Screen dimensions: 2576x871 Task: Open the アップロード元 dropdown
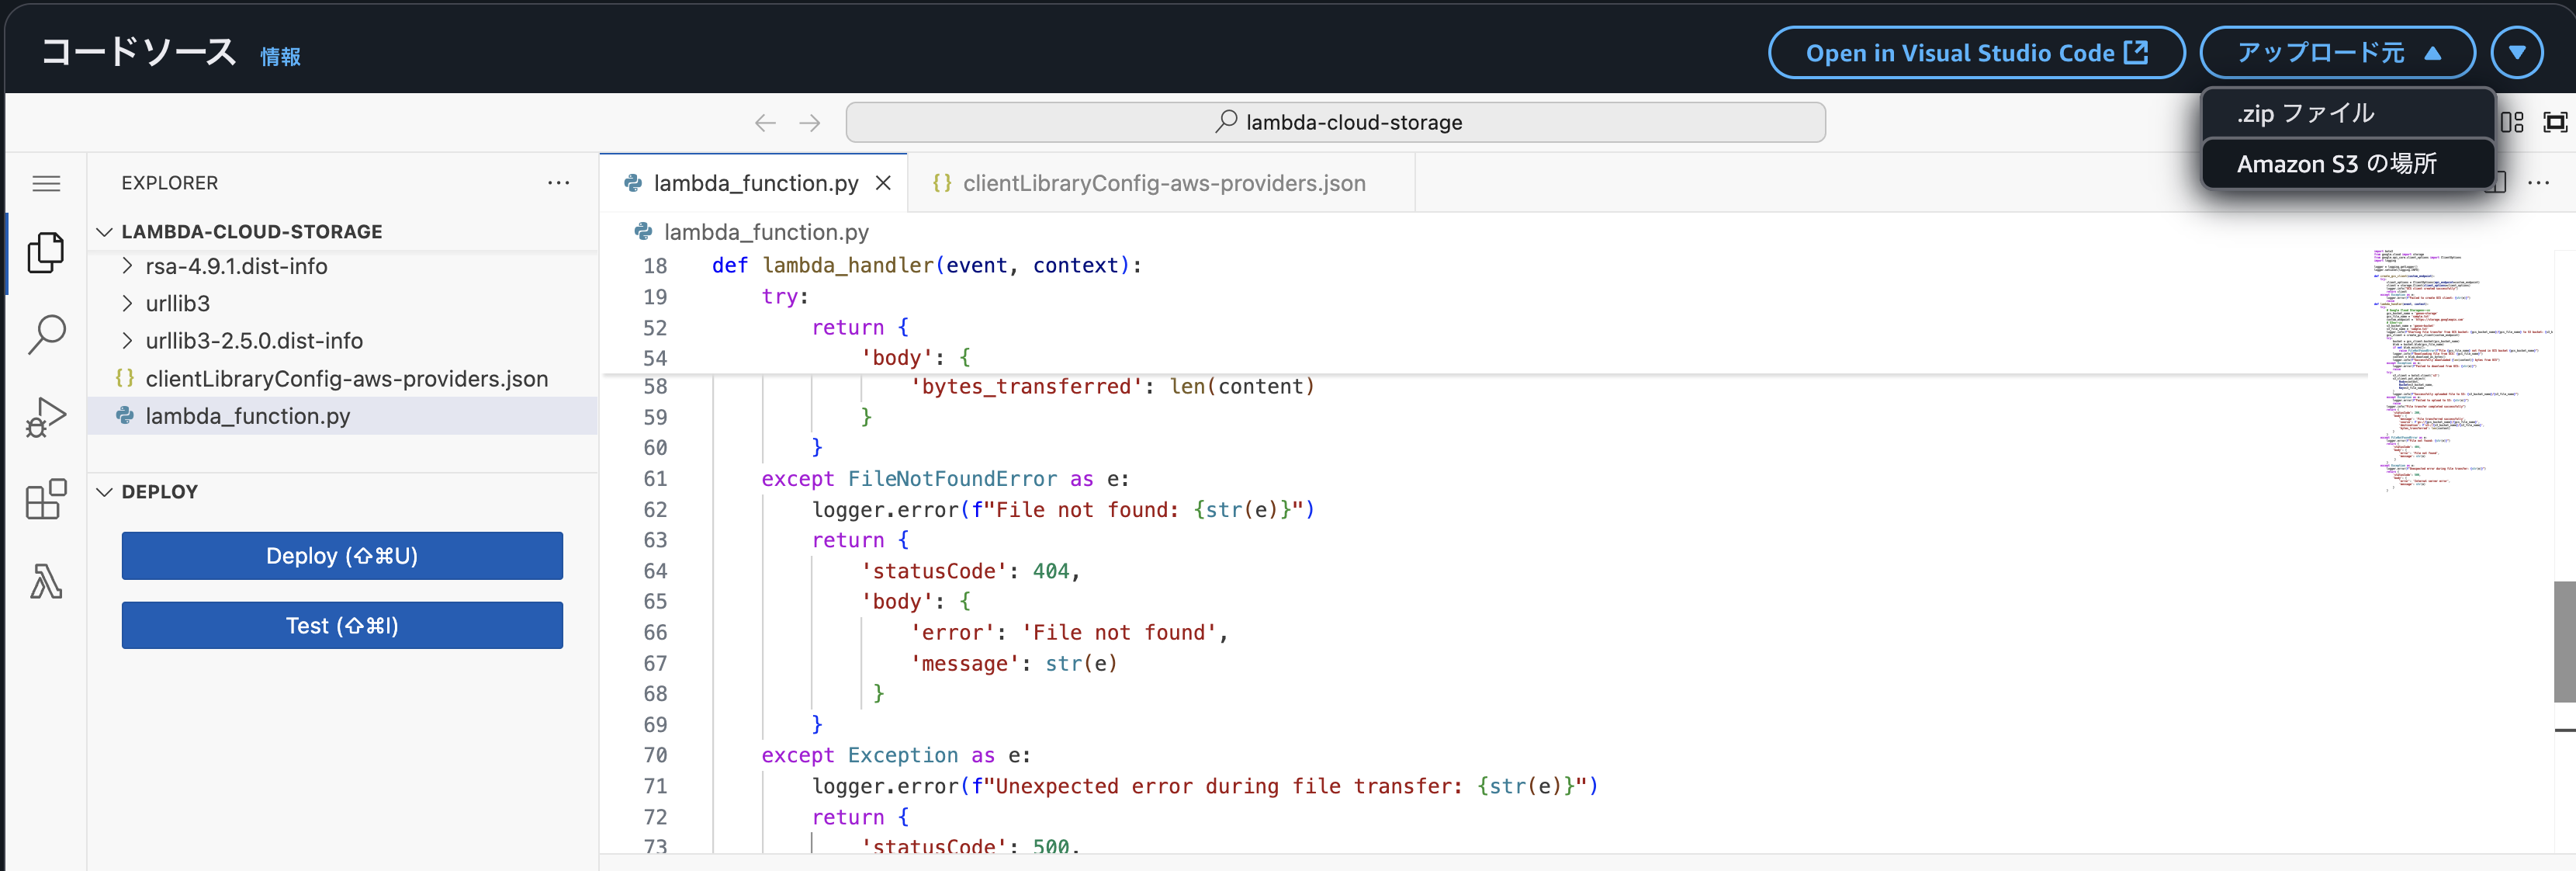click(x=2337, y=52)
